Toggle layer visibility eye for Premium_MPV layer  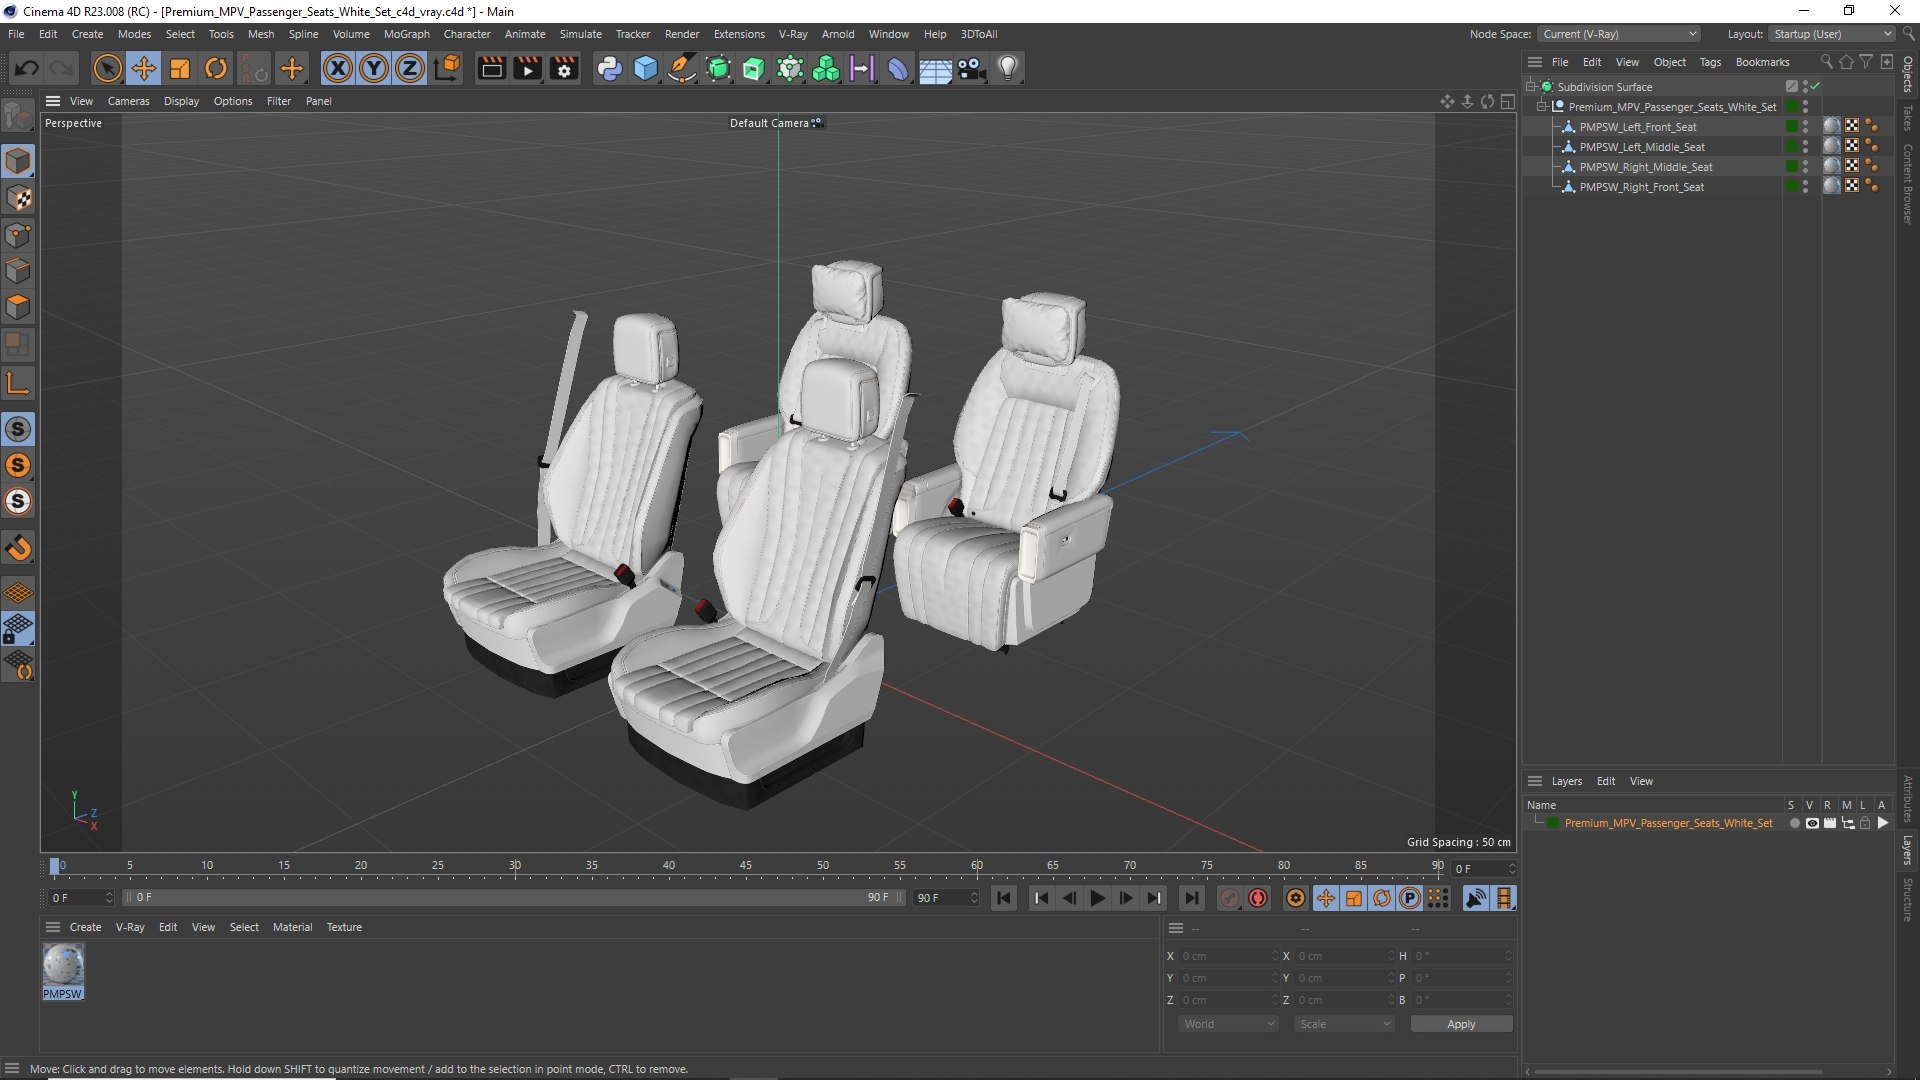coord(1812,823)
